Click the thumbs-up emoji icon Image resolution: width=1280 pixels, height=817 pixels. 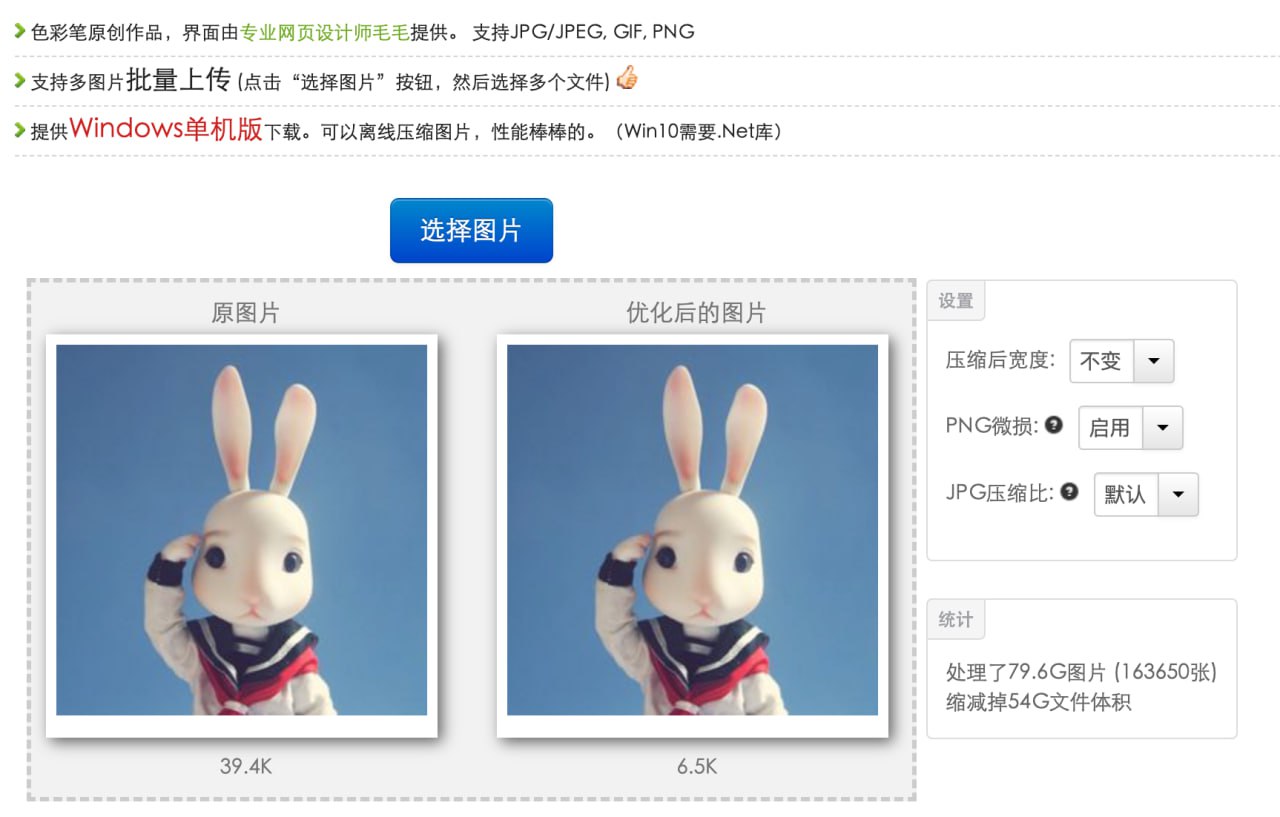627,78
